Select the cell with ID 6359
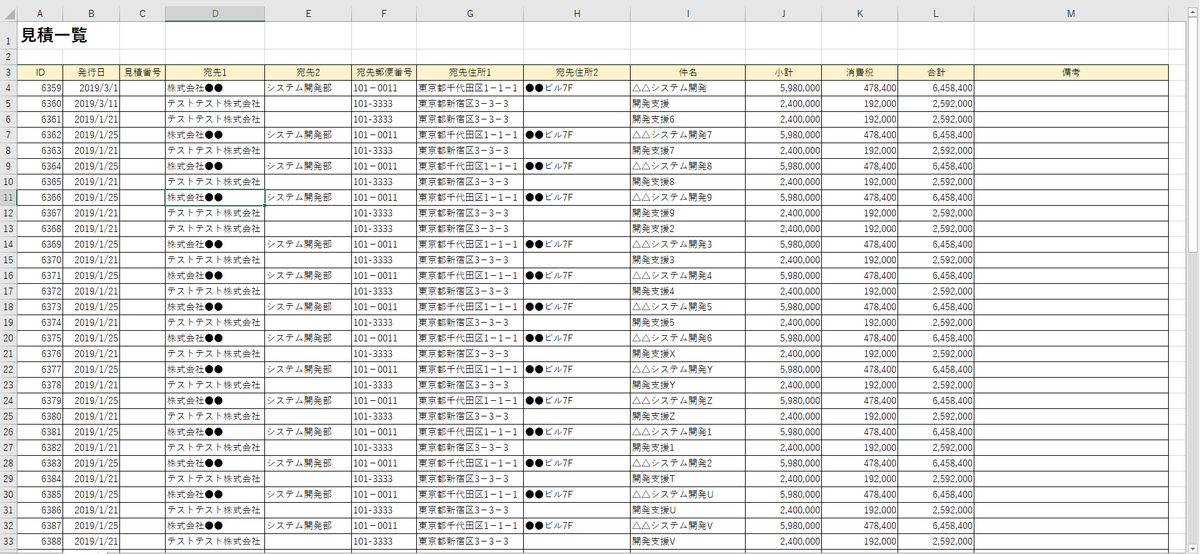This screenshot has height=554, width=1200. pos(40,88)
